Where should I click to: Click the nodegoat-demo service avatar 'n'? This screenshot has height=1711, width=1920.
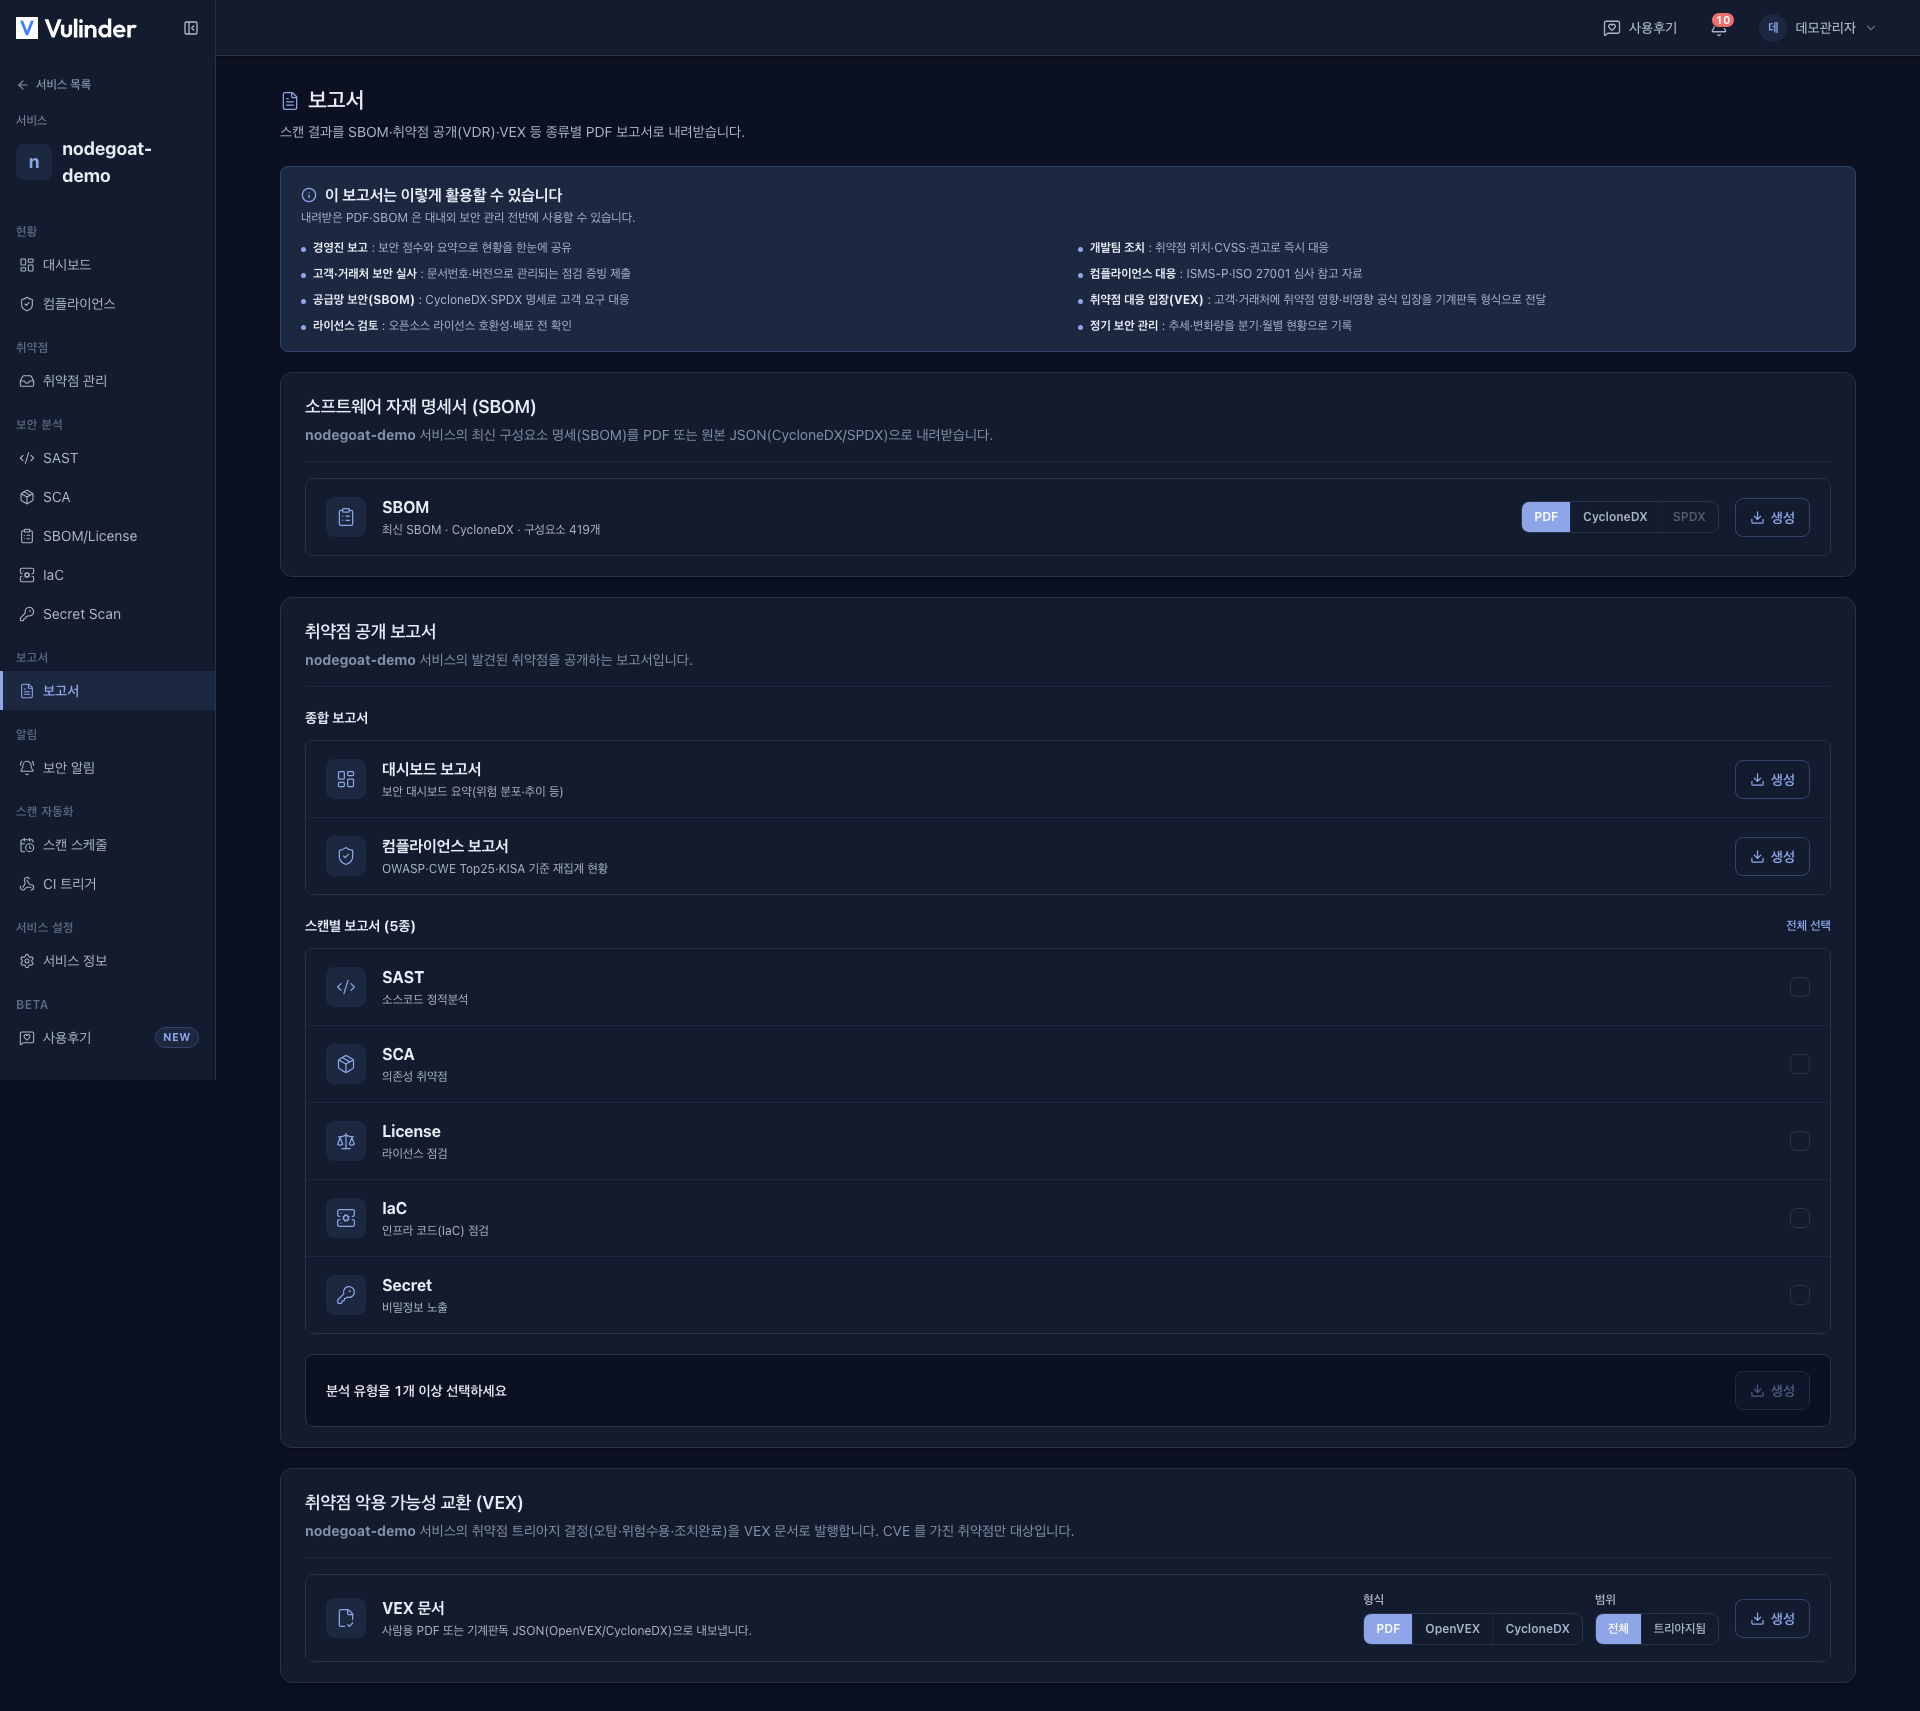pos(34,162)
